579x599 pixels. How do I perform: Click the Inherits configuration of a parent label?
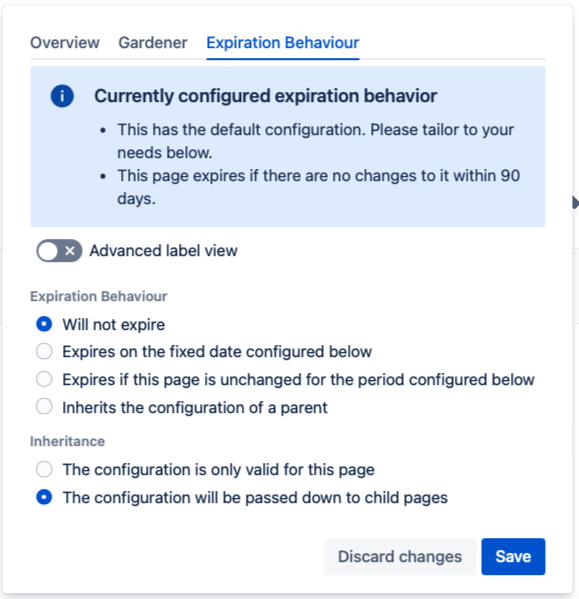(x=195, y=407)
